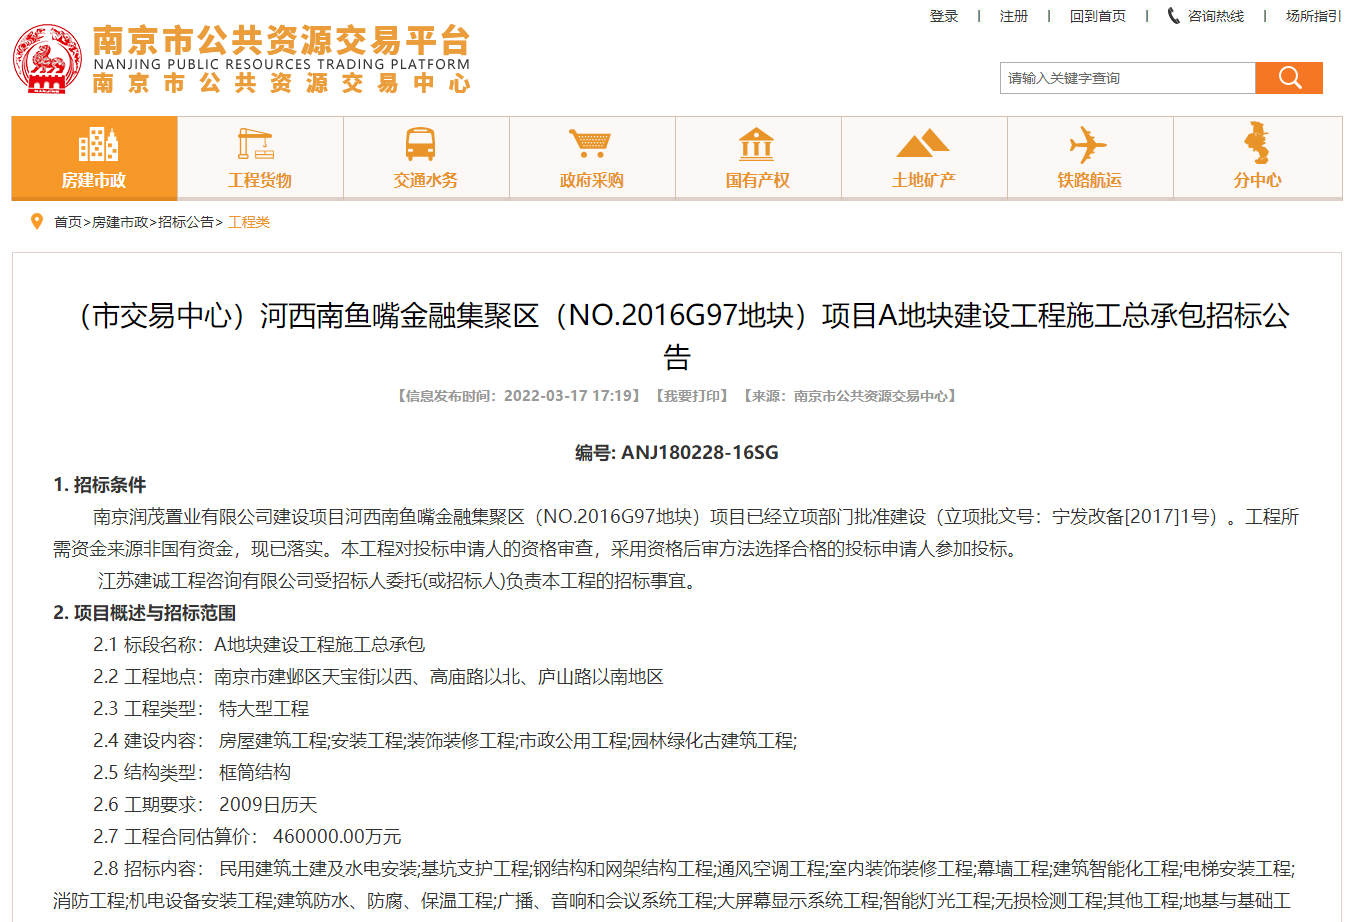This screenshot has height=922, width=1358.
Task: Open the 注册 register link
Action: coord(1013,16)
